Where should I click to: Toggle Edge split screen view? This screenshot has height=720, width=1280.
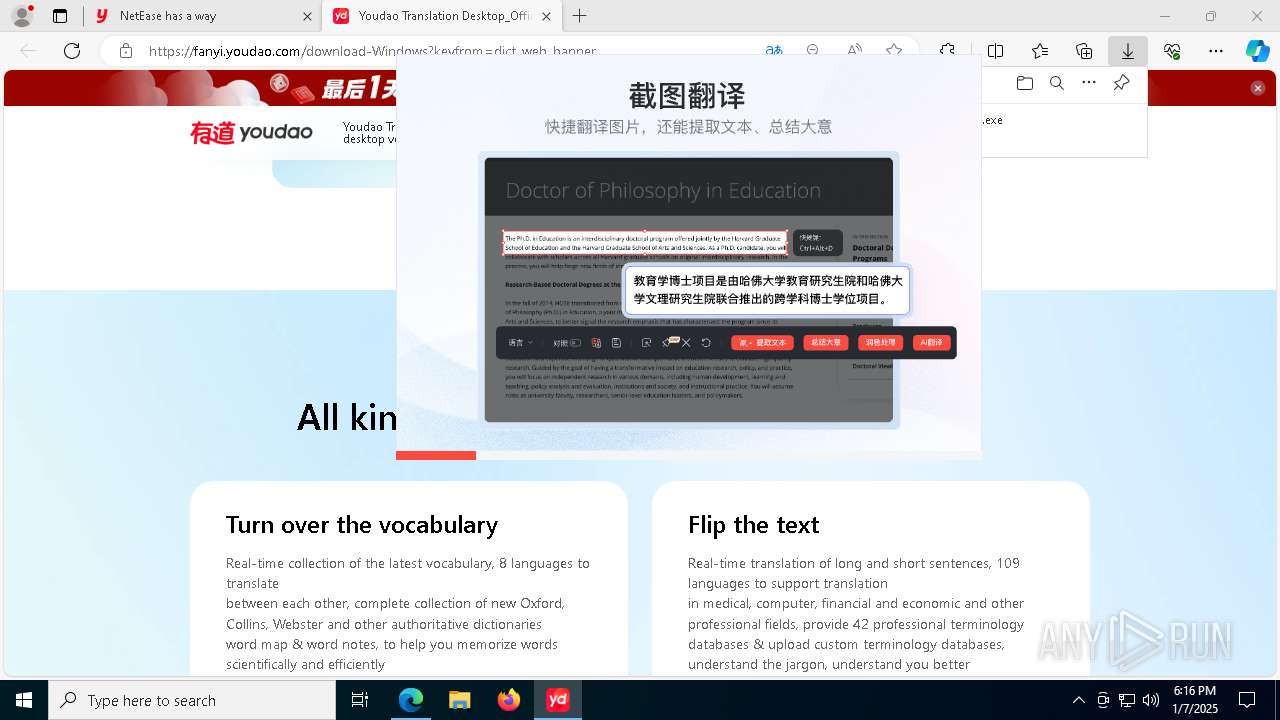[x=996, y=51]
